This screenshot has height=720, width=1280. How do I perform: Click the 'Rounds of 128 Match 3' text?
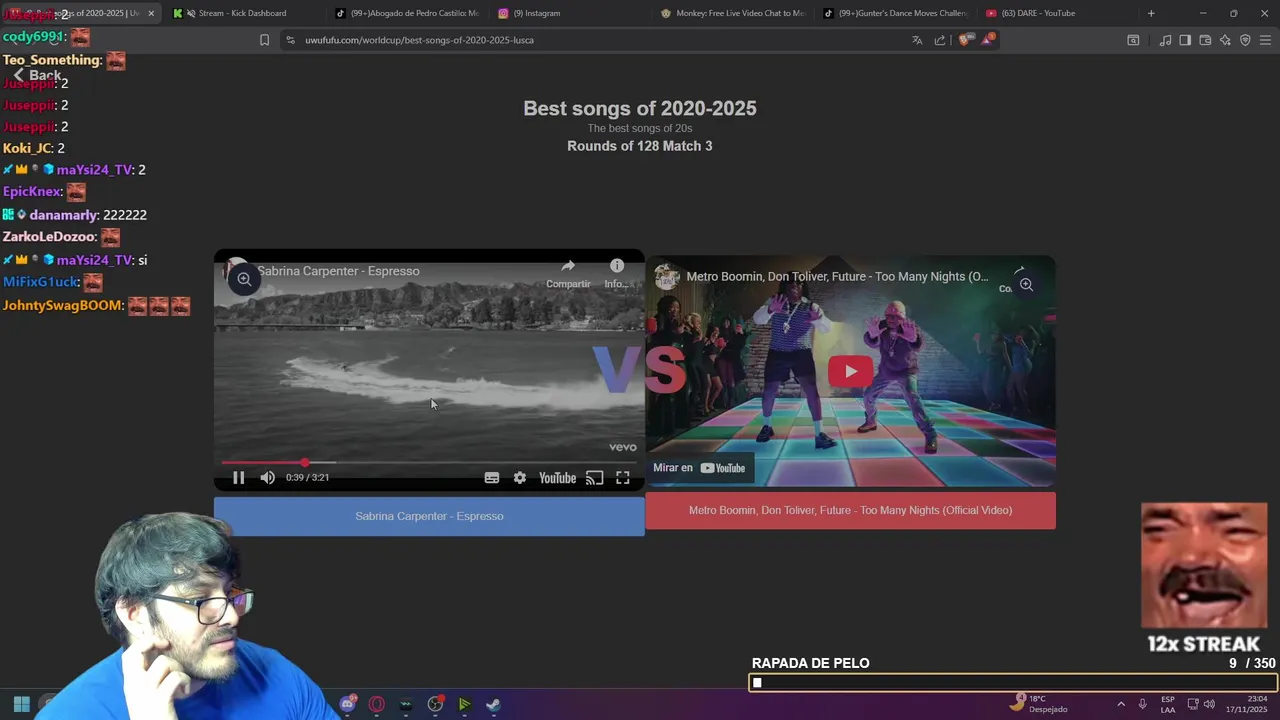[640, 146]
